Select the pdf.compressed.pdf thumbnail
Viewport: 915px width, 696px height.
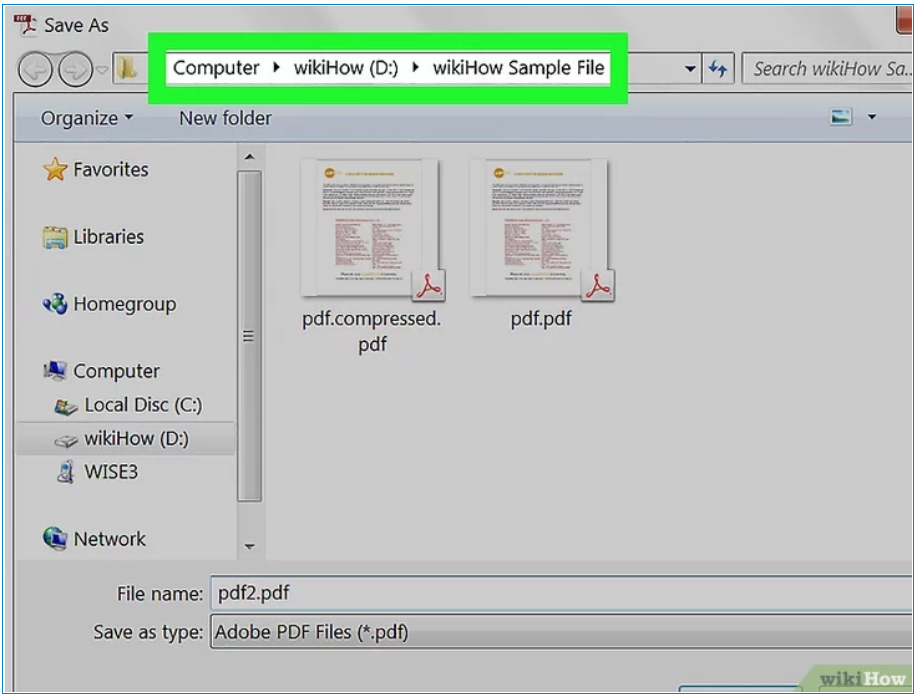pos(370,229)
